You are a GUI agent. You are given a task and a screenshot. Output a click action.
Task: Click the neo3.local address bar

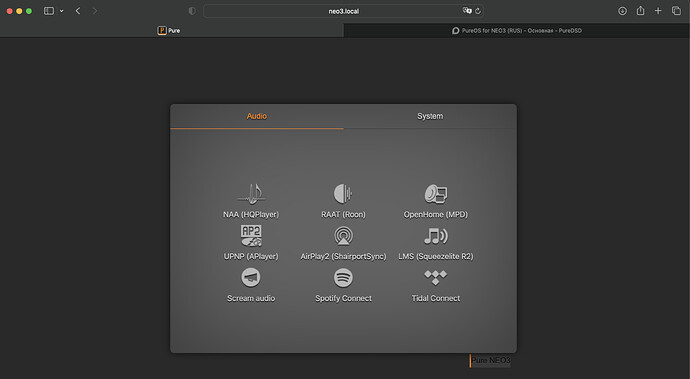pyautogui.click(x=344, y=11)
